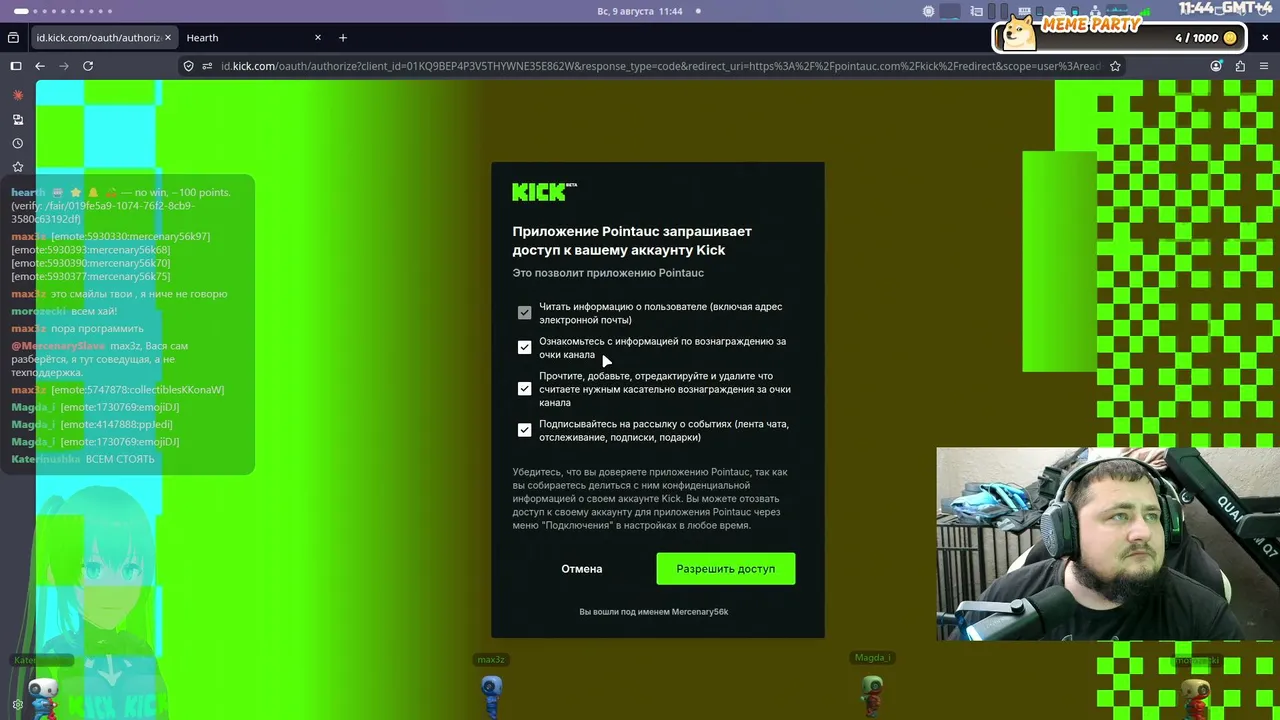Toggle the read user information checkbox
Image resolution: width=1280 pixels, height=720 pixels.
(524, 313)
